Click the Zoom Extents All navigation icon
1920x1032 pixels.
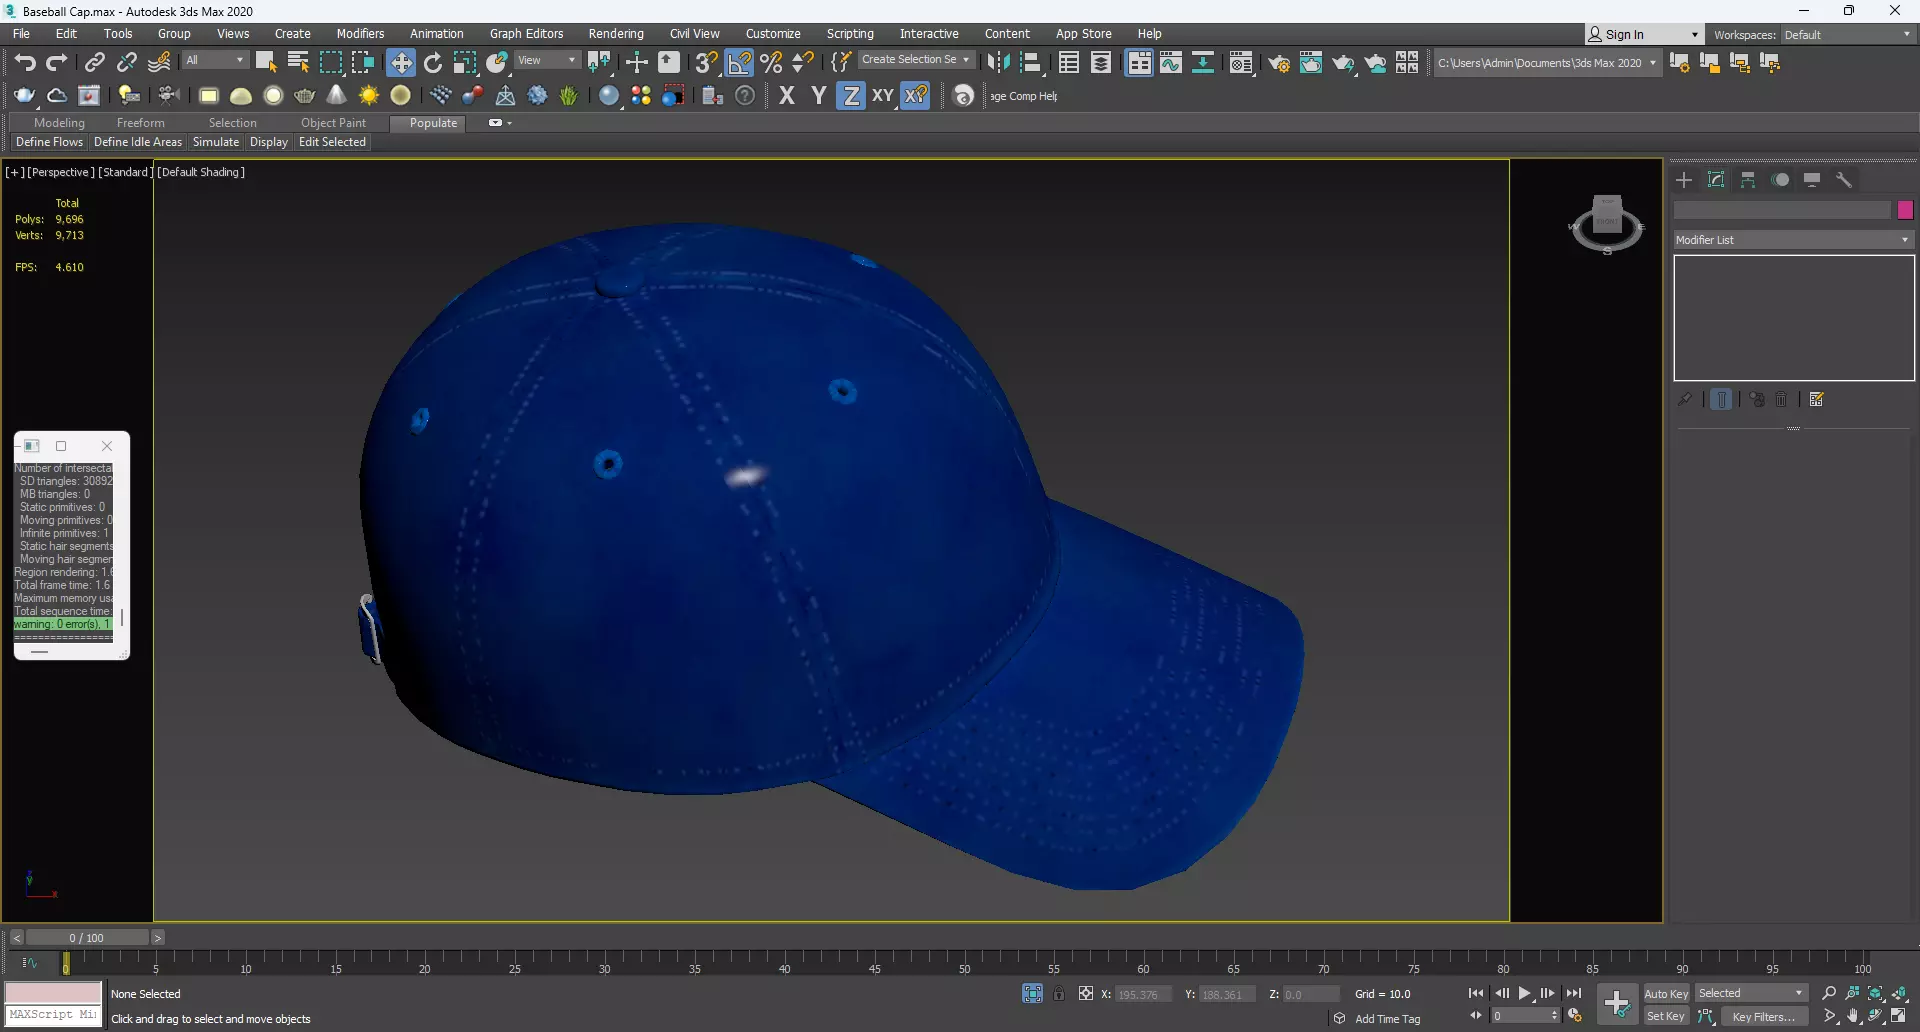click(x=1899, y=993)
